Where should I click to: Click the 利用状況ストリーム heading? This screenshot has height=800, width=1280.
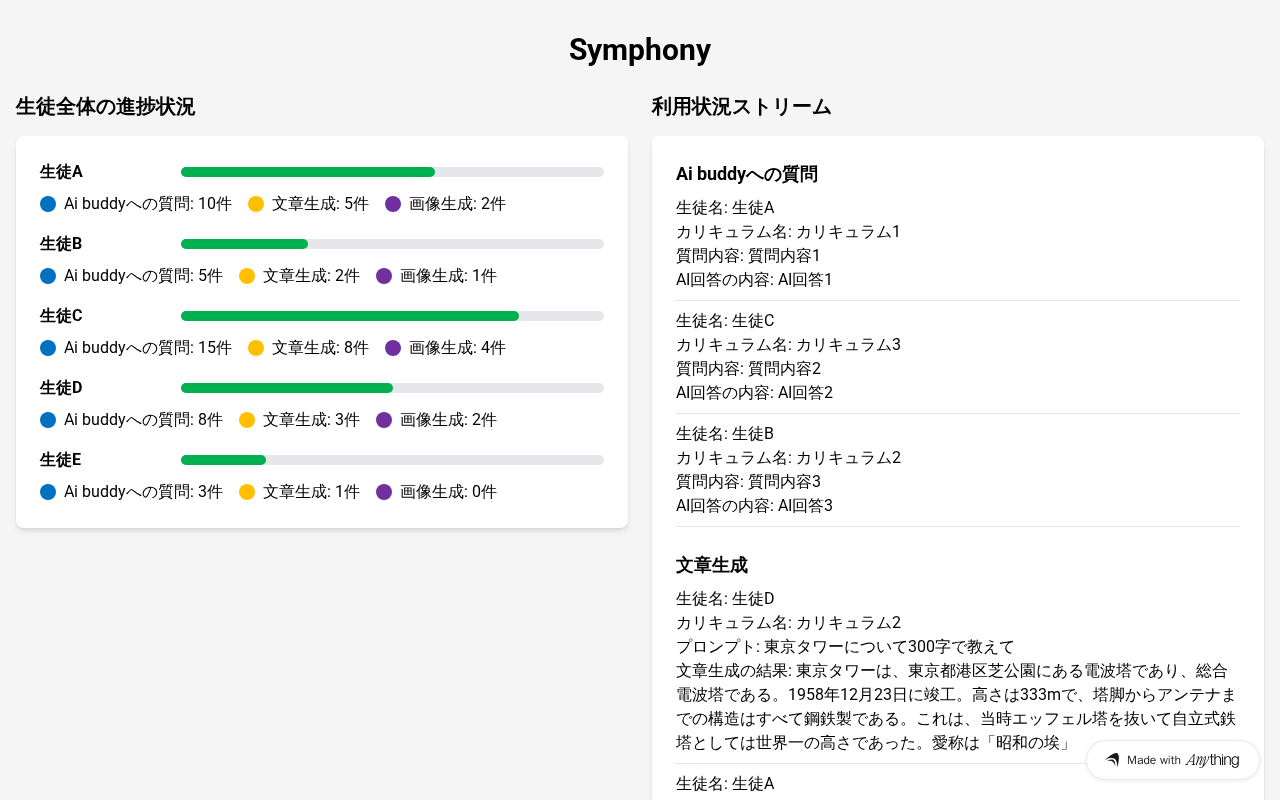tap(741, 107)
